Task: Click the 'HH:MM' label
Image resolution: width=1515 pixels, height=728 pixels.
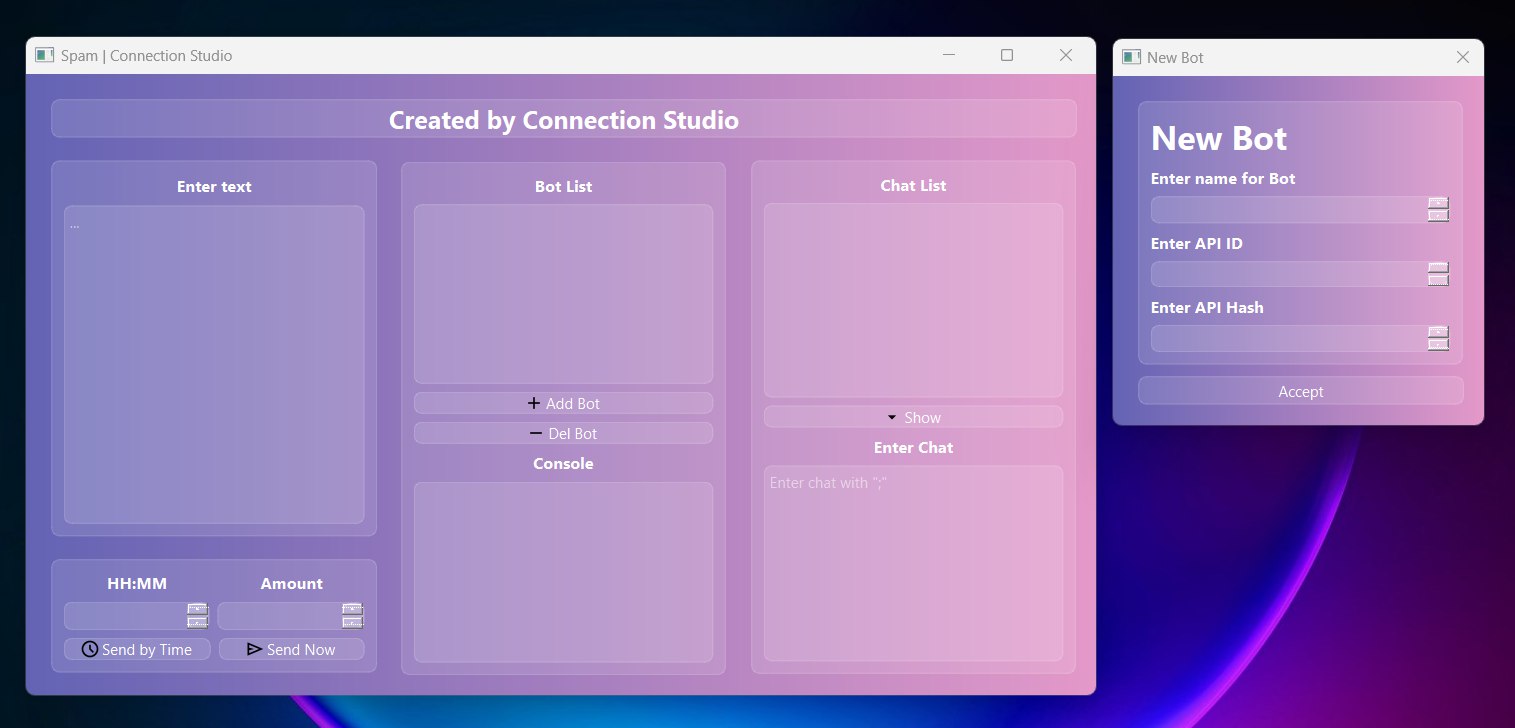Action: (137, 583)
